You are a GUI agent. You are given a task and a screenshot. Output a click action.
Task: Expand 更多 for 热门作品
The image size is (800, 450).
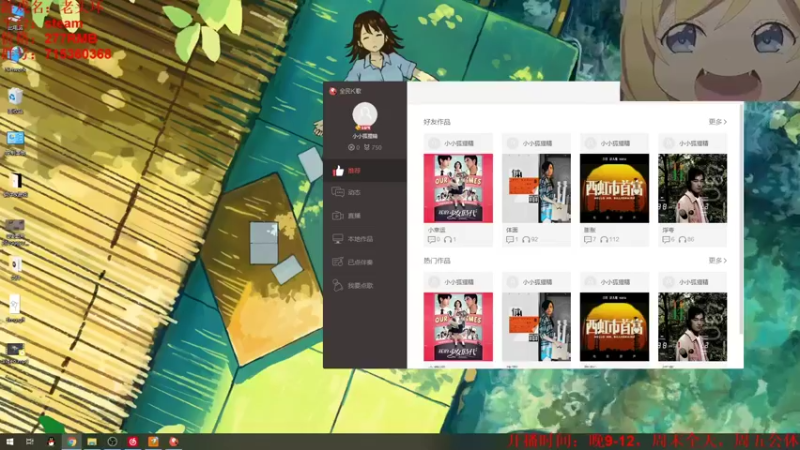[717, 261]
